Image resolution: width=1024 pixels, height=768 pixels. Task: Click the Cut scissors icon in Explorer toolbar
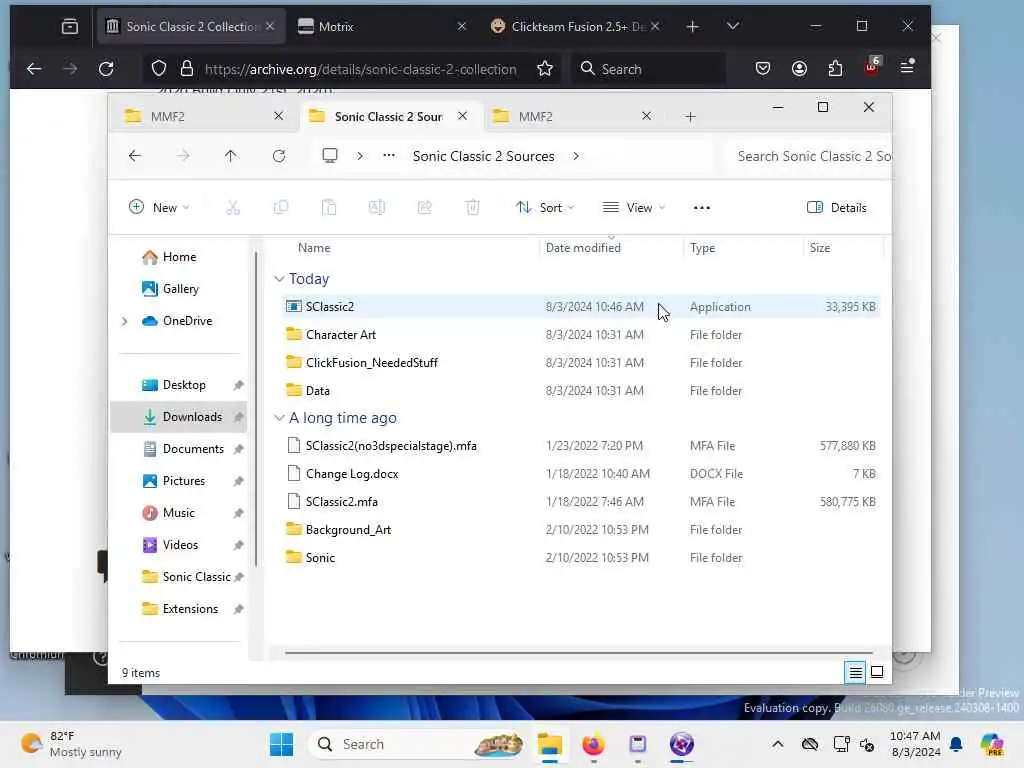[x=233, y=208]
